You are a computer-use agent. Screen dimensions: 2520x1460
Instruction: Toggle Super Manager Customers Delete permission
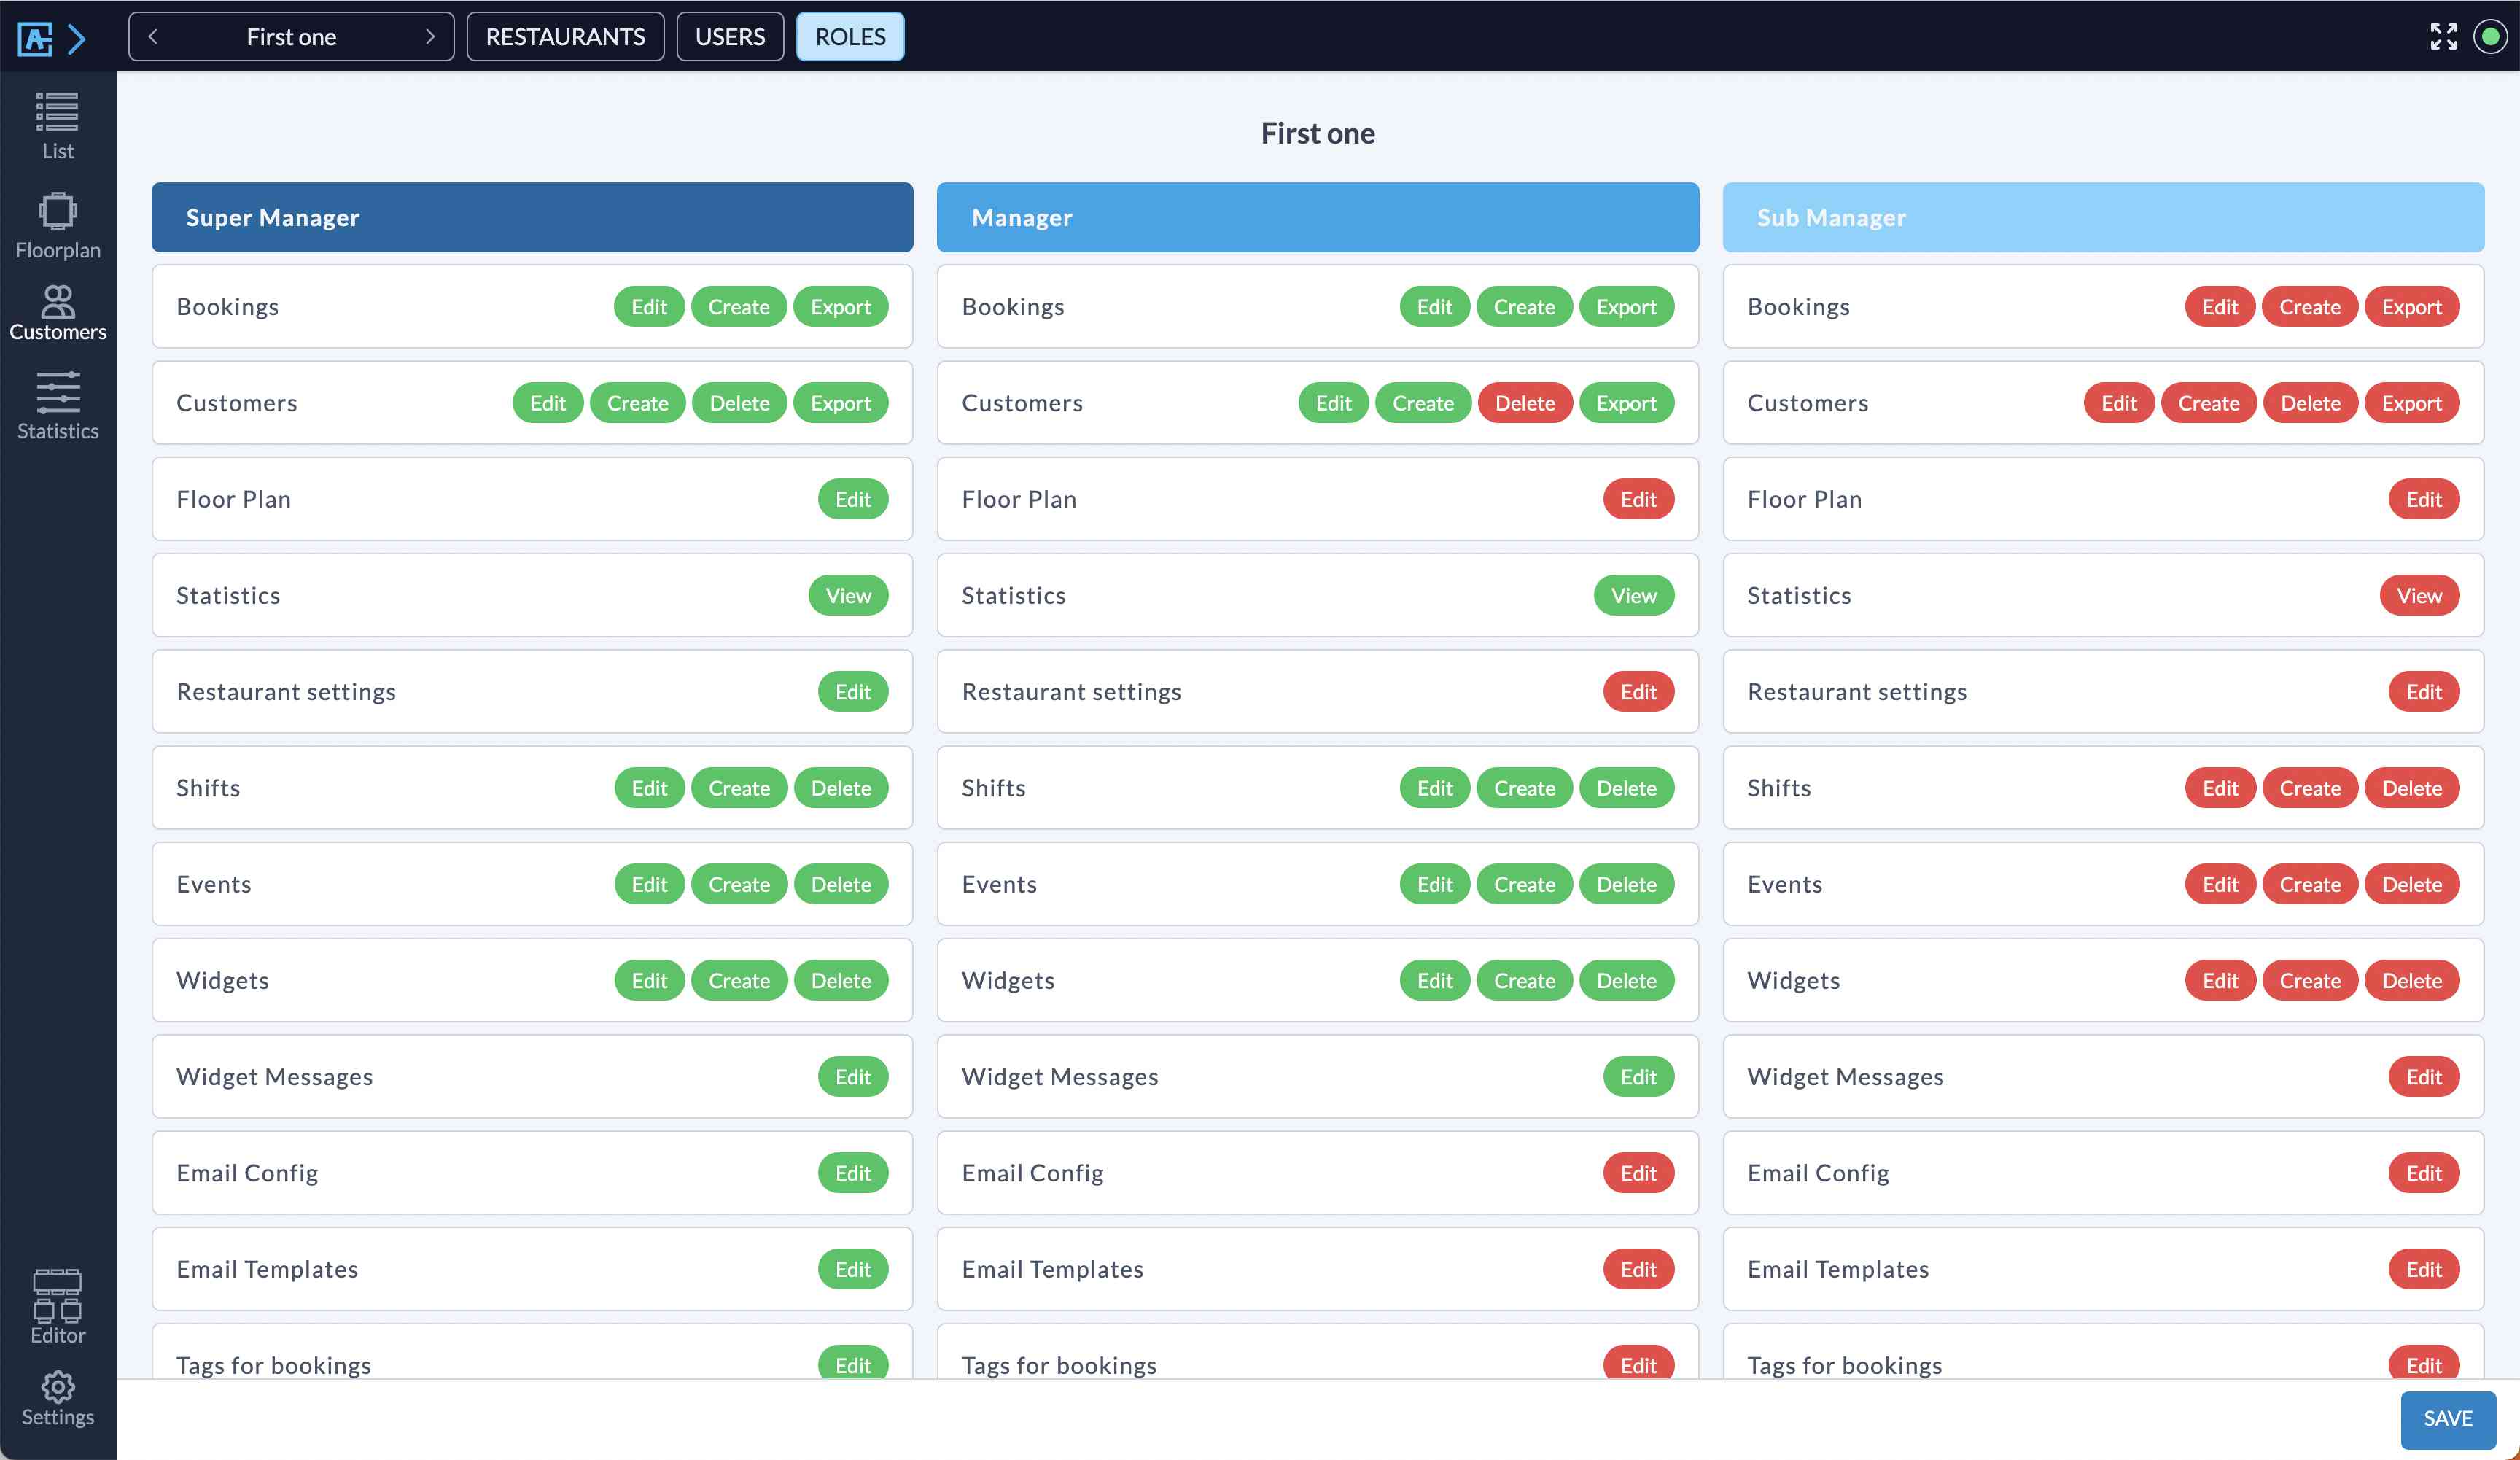739,403
